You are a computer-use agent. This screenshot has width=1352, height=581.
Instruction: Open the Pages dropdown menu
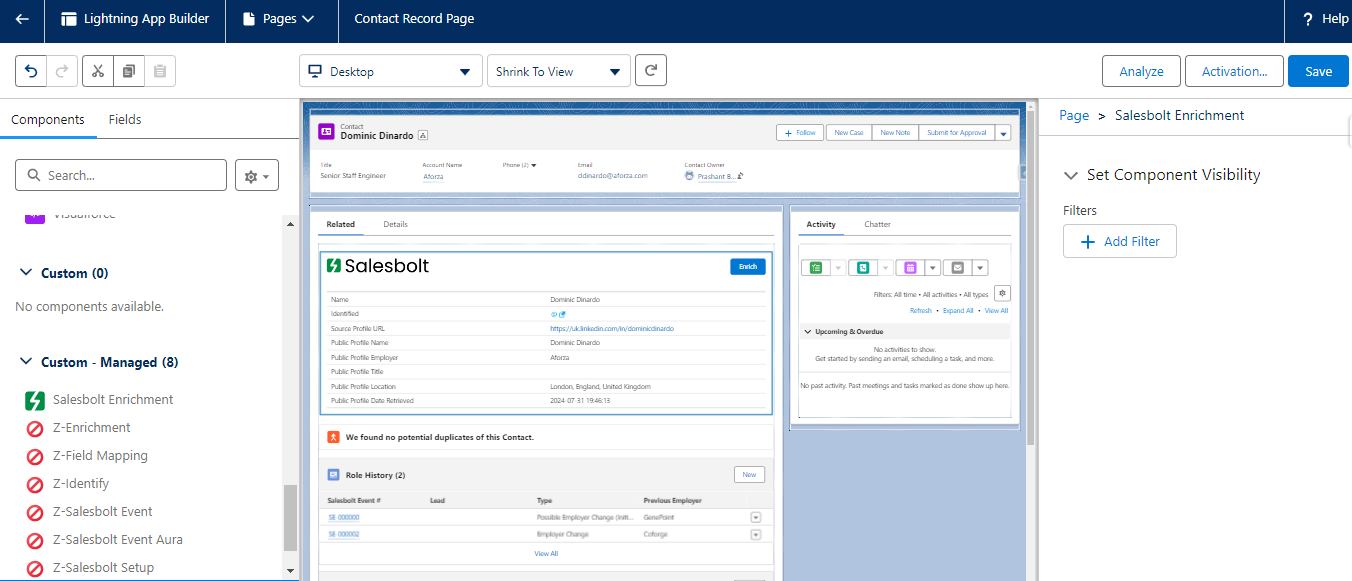278,19
